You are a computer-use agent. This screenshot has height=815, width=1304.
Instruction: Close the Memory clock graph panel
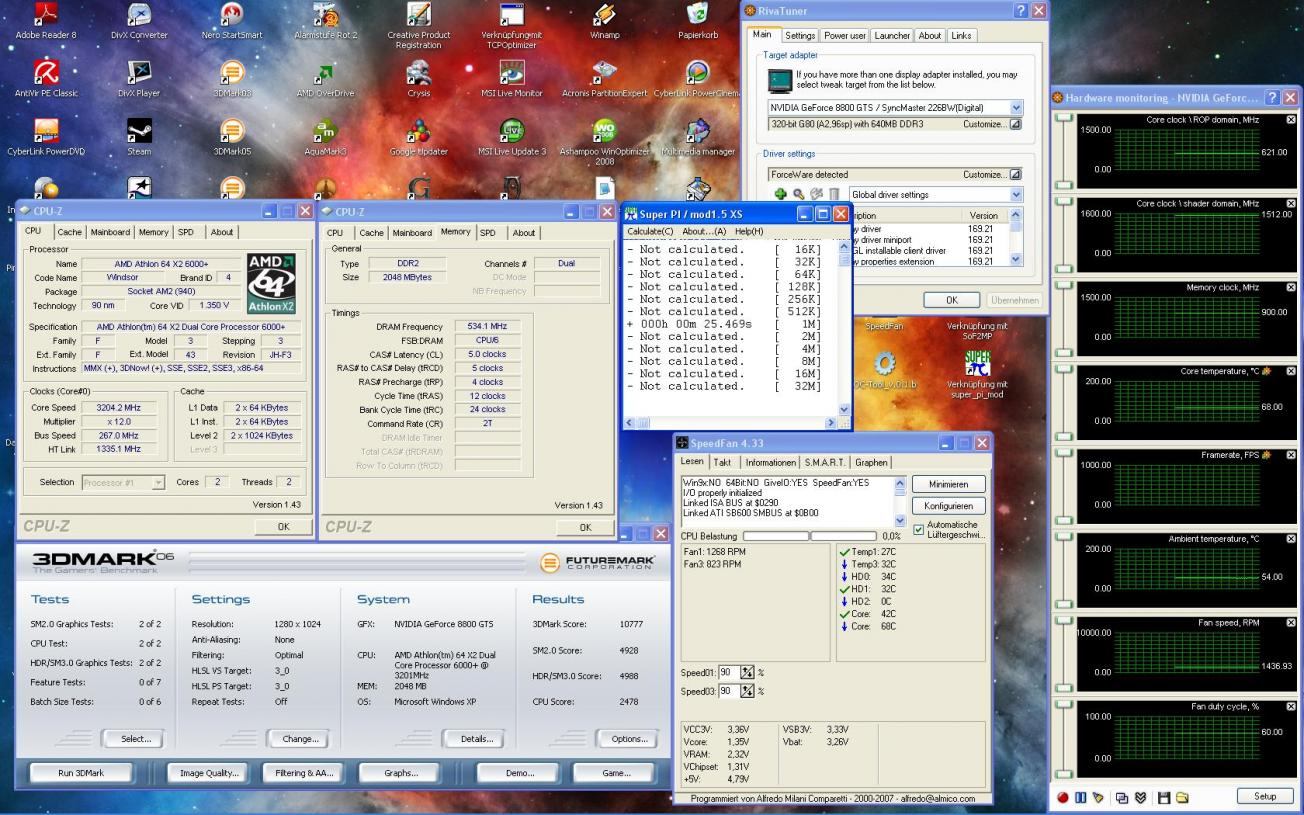tap(1290, 287)
